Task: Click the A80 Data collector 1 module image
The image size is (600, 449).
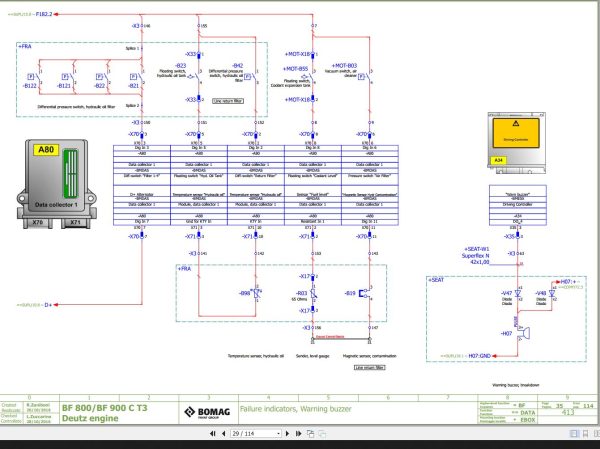Action: click(x=57, y=184)
